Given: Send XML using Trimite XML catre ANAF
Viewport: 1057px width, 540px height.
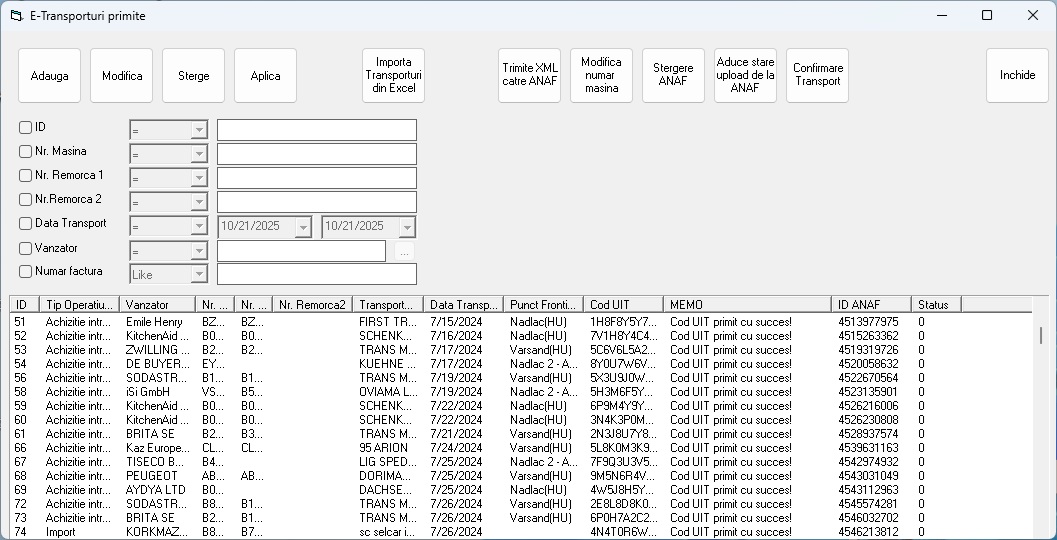Looking at the screenshot, I should coord(529,76).
